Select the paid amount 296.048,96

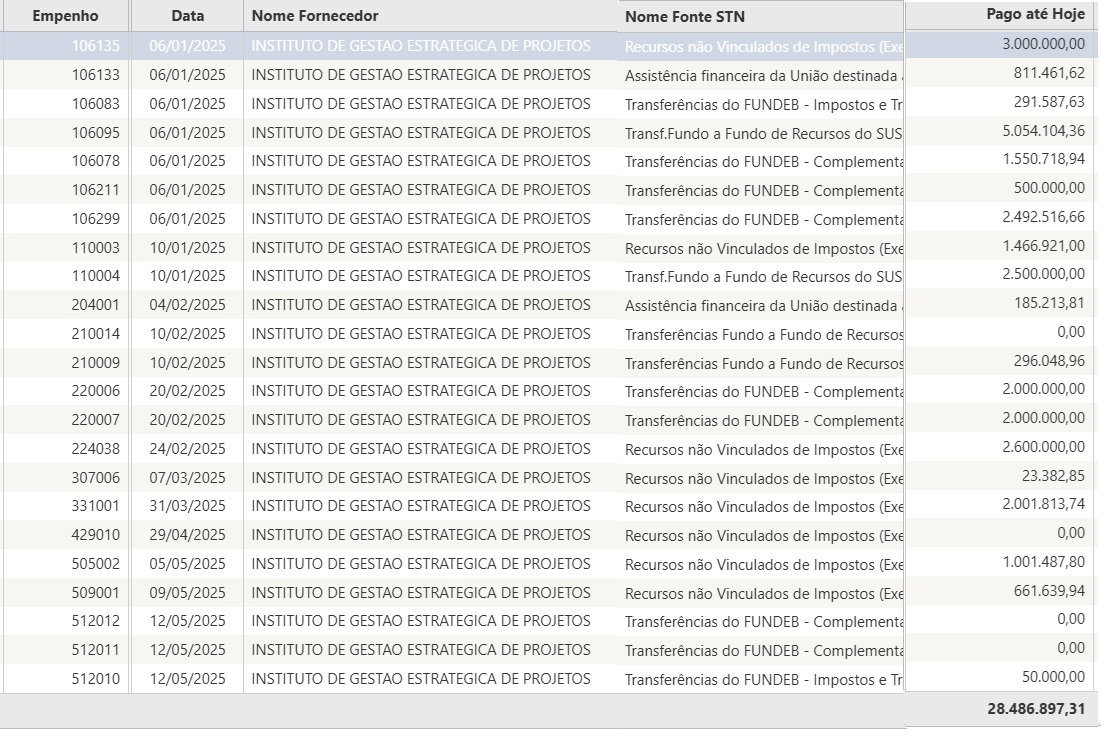1048,361
